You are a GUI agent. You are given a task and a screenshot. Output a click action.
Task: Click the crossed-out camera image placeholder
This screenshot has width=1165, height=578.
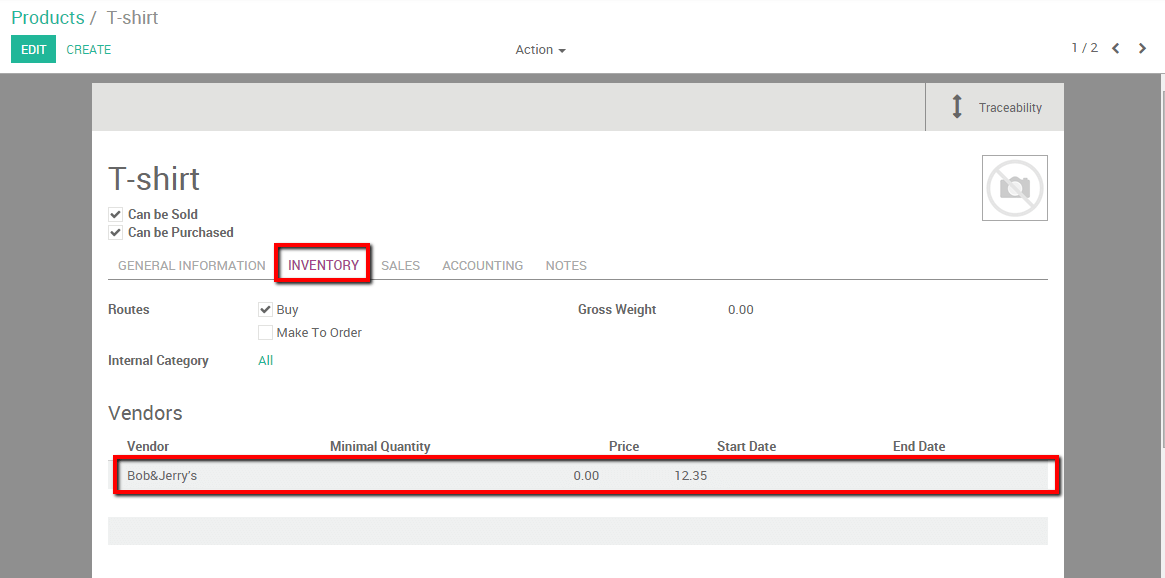pyautogui.click(x=1014, y=187)
